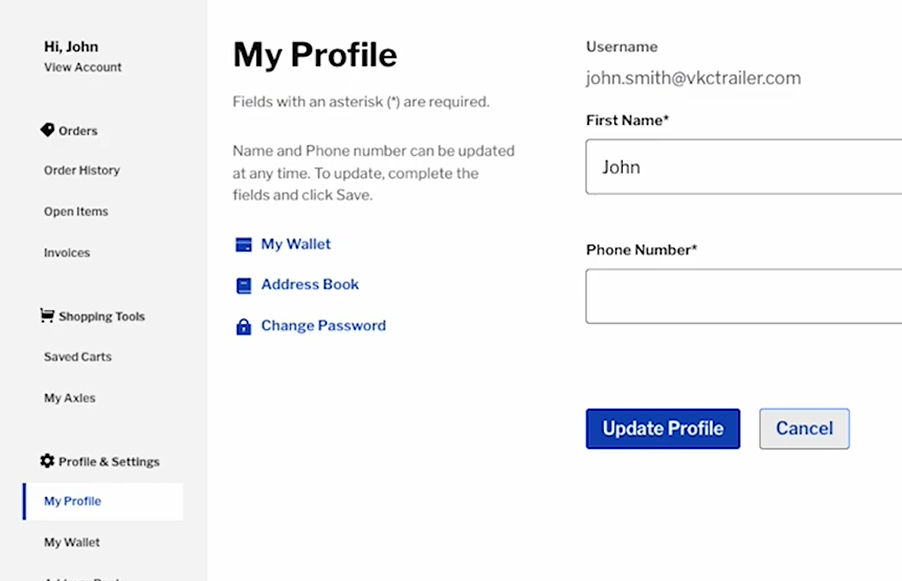Follow the Address Book text link

(310, 284)
